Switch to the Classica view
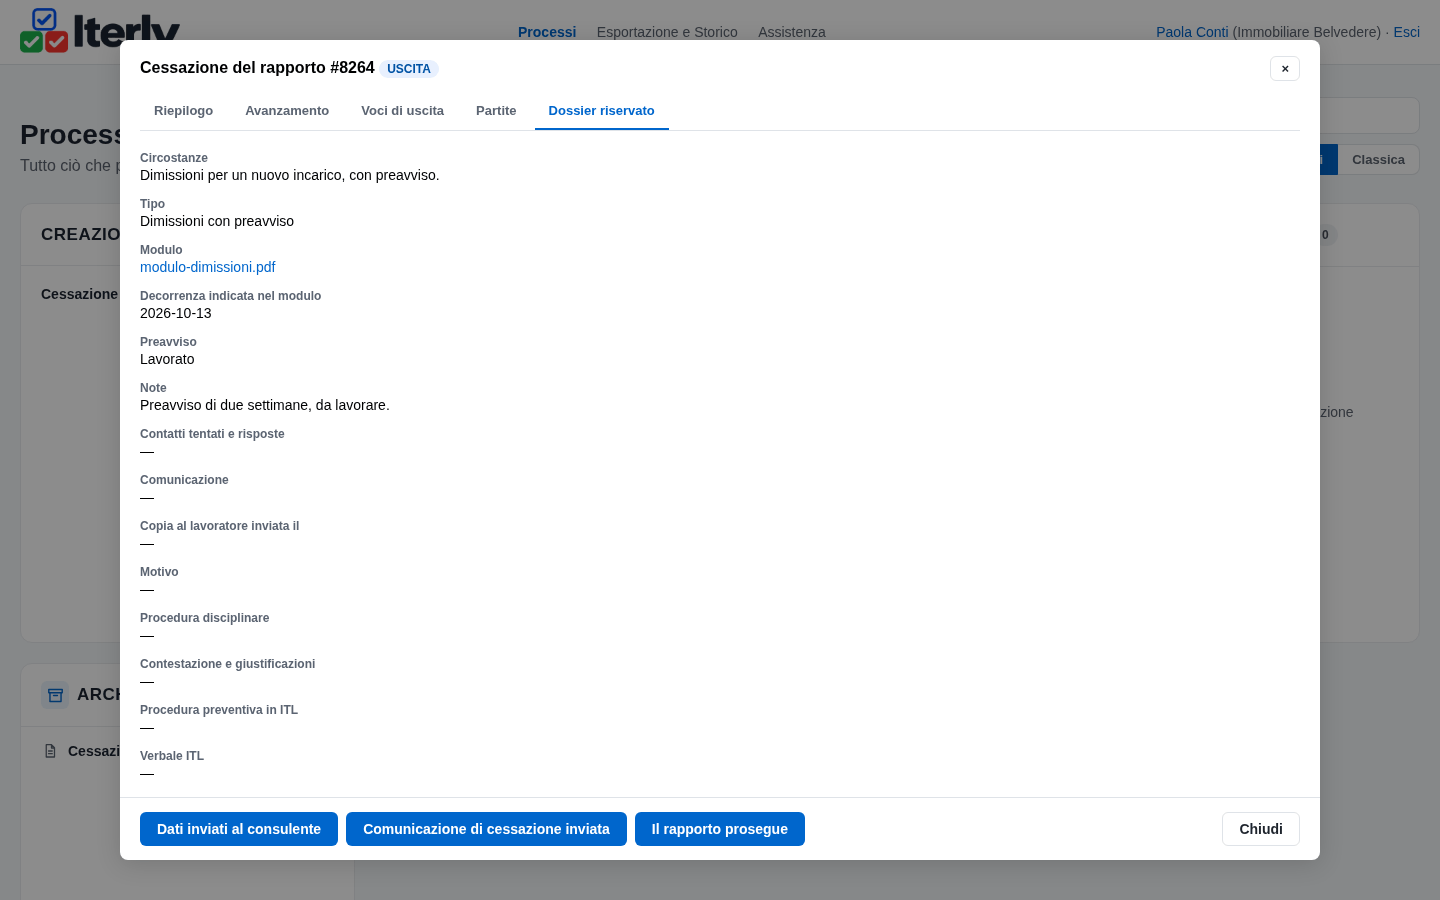 point(1378,160)
